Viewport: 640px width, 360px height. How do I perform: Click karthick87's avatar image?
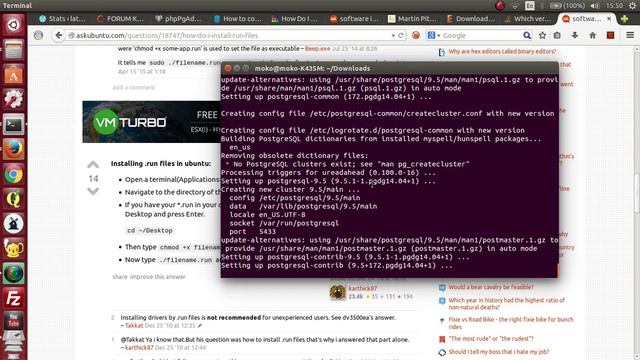click(x=338, y=292)
